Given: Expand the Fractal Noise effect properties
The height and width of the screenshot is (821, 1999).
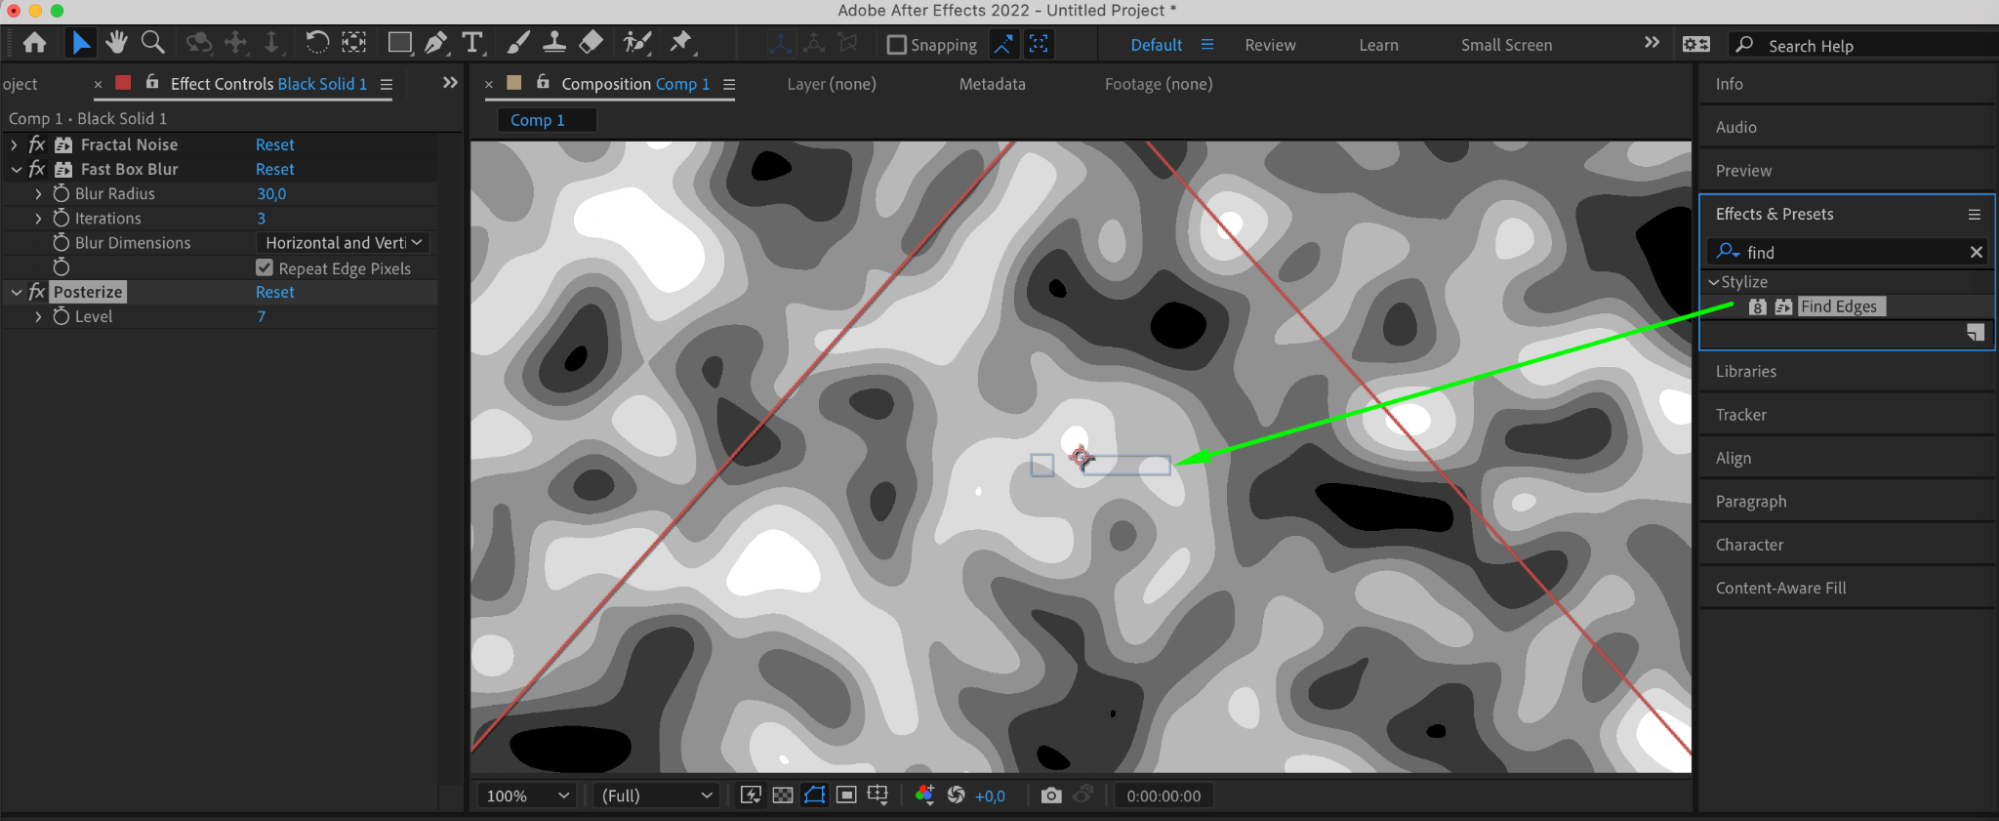Looking at the screenshot, I should click(14, 145).
